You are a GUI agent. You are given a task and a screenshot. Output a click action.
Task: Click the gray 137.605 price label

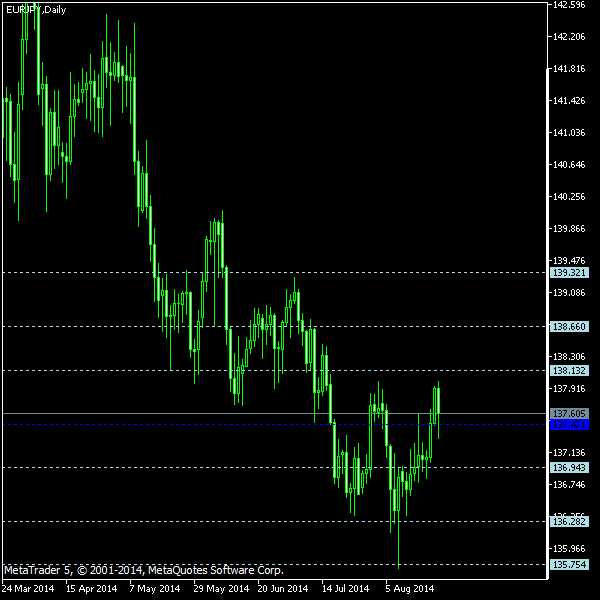[x=569, y=414]
